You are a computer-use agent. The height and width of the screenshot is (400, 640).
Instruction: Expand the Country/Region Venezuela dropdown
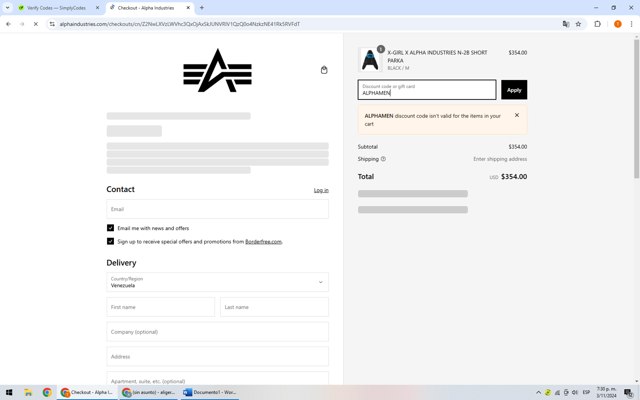point(217,282)
